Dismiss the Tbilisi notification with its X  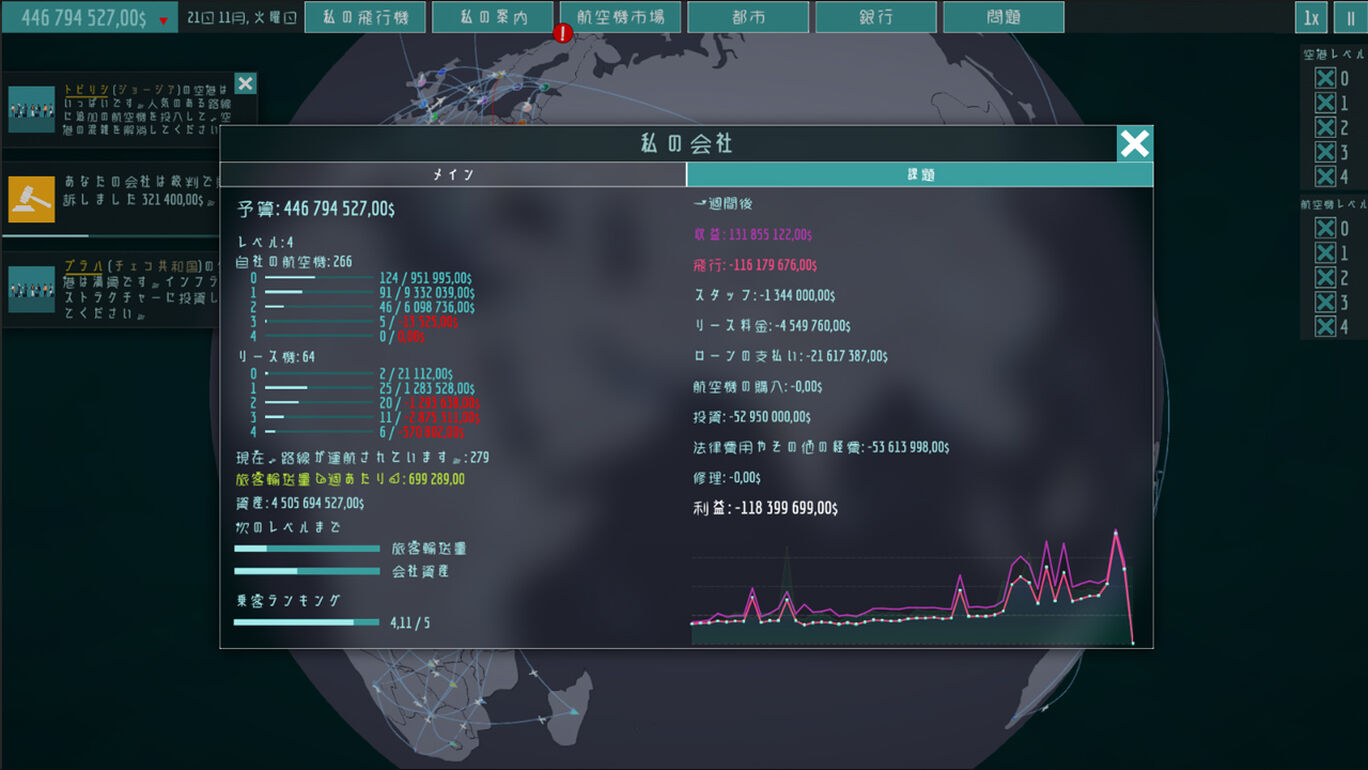245,83
